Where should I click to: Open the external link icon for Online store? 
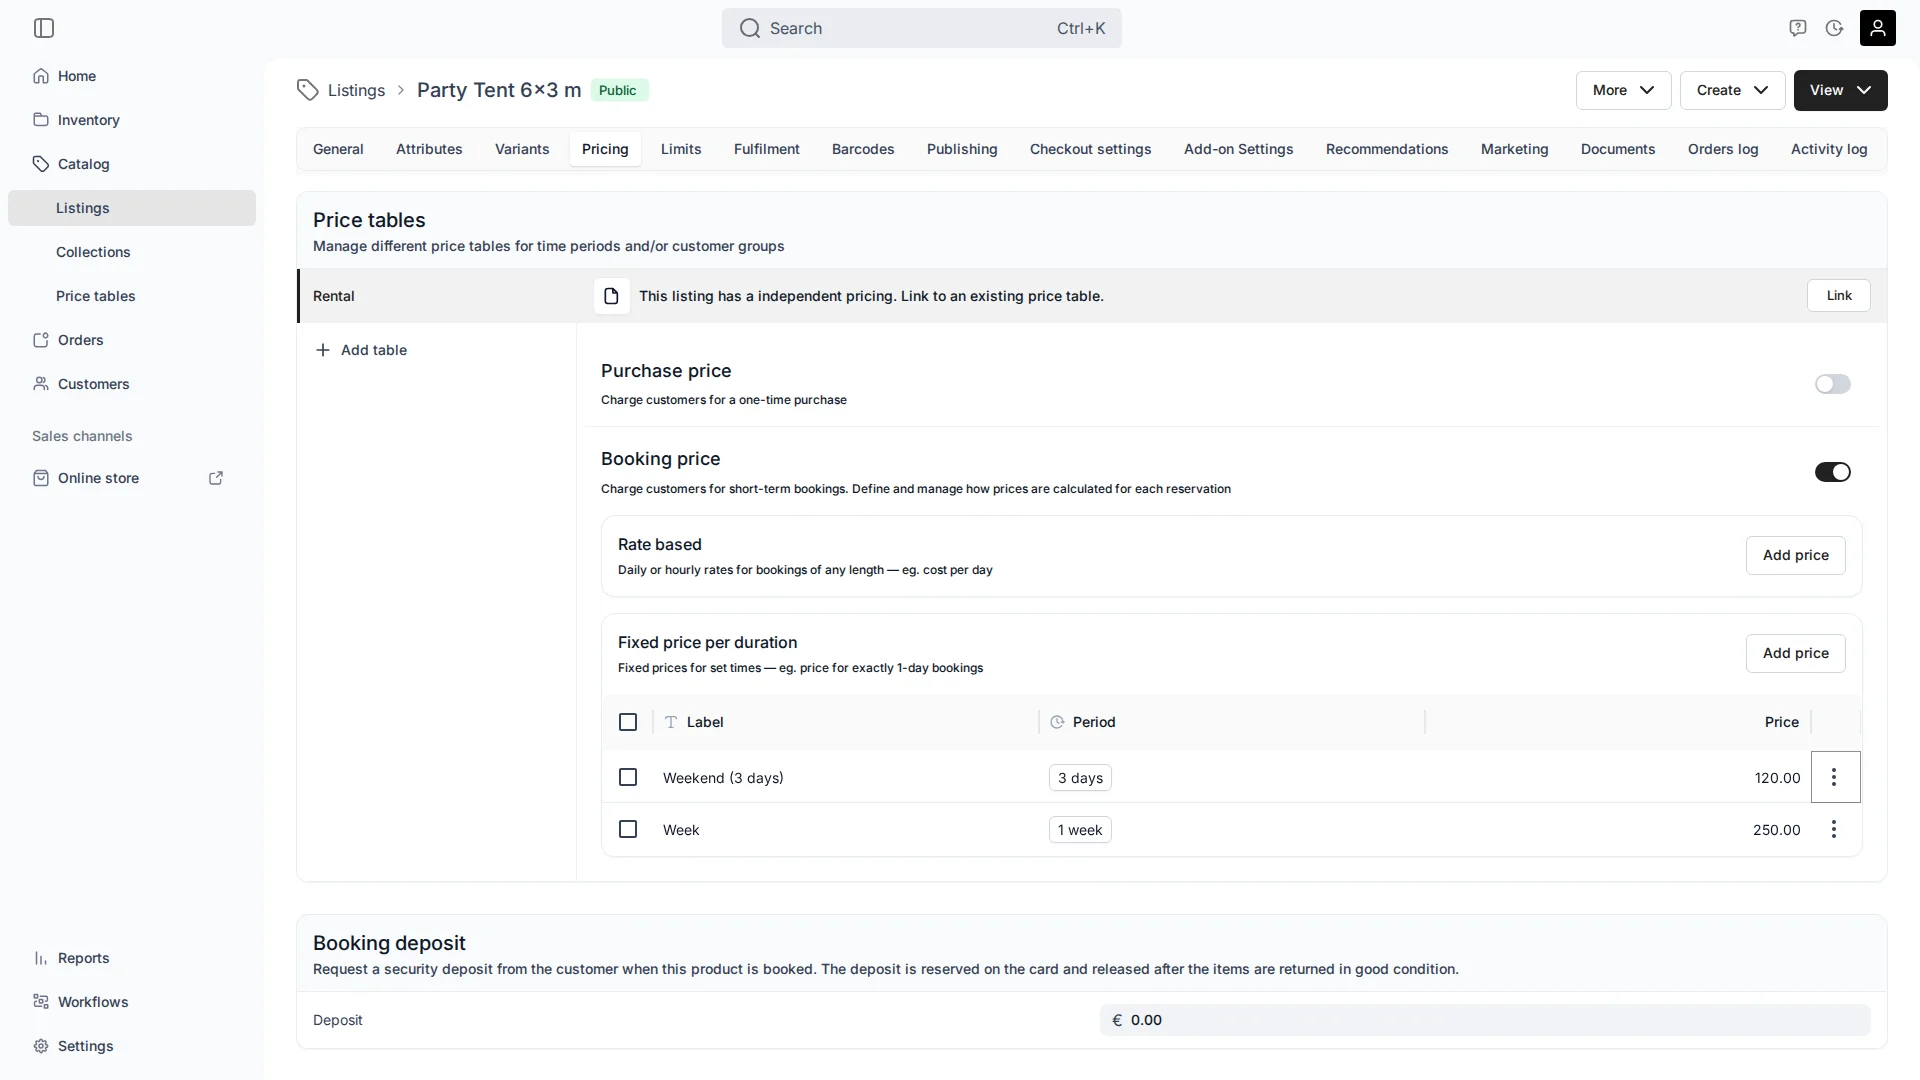point(216,478)
